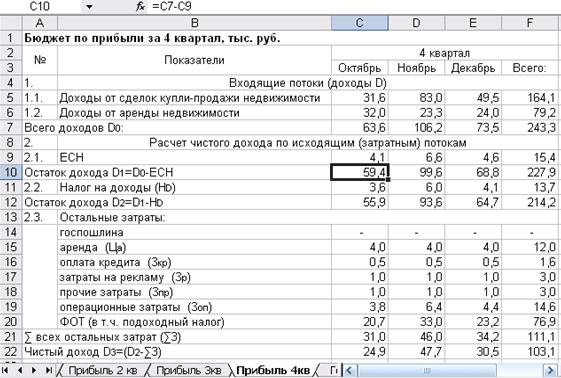This screenshot has height=378, width=561.
Task: Click the horizontal scrollbar thumb
Action: 426,370
